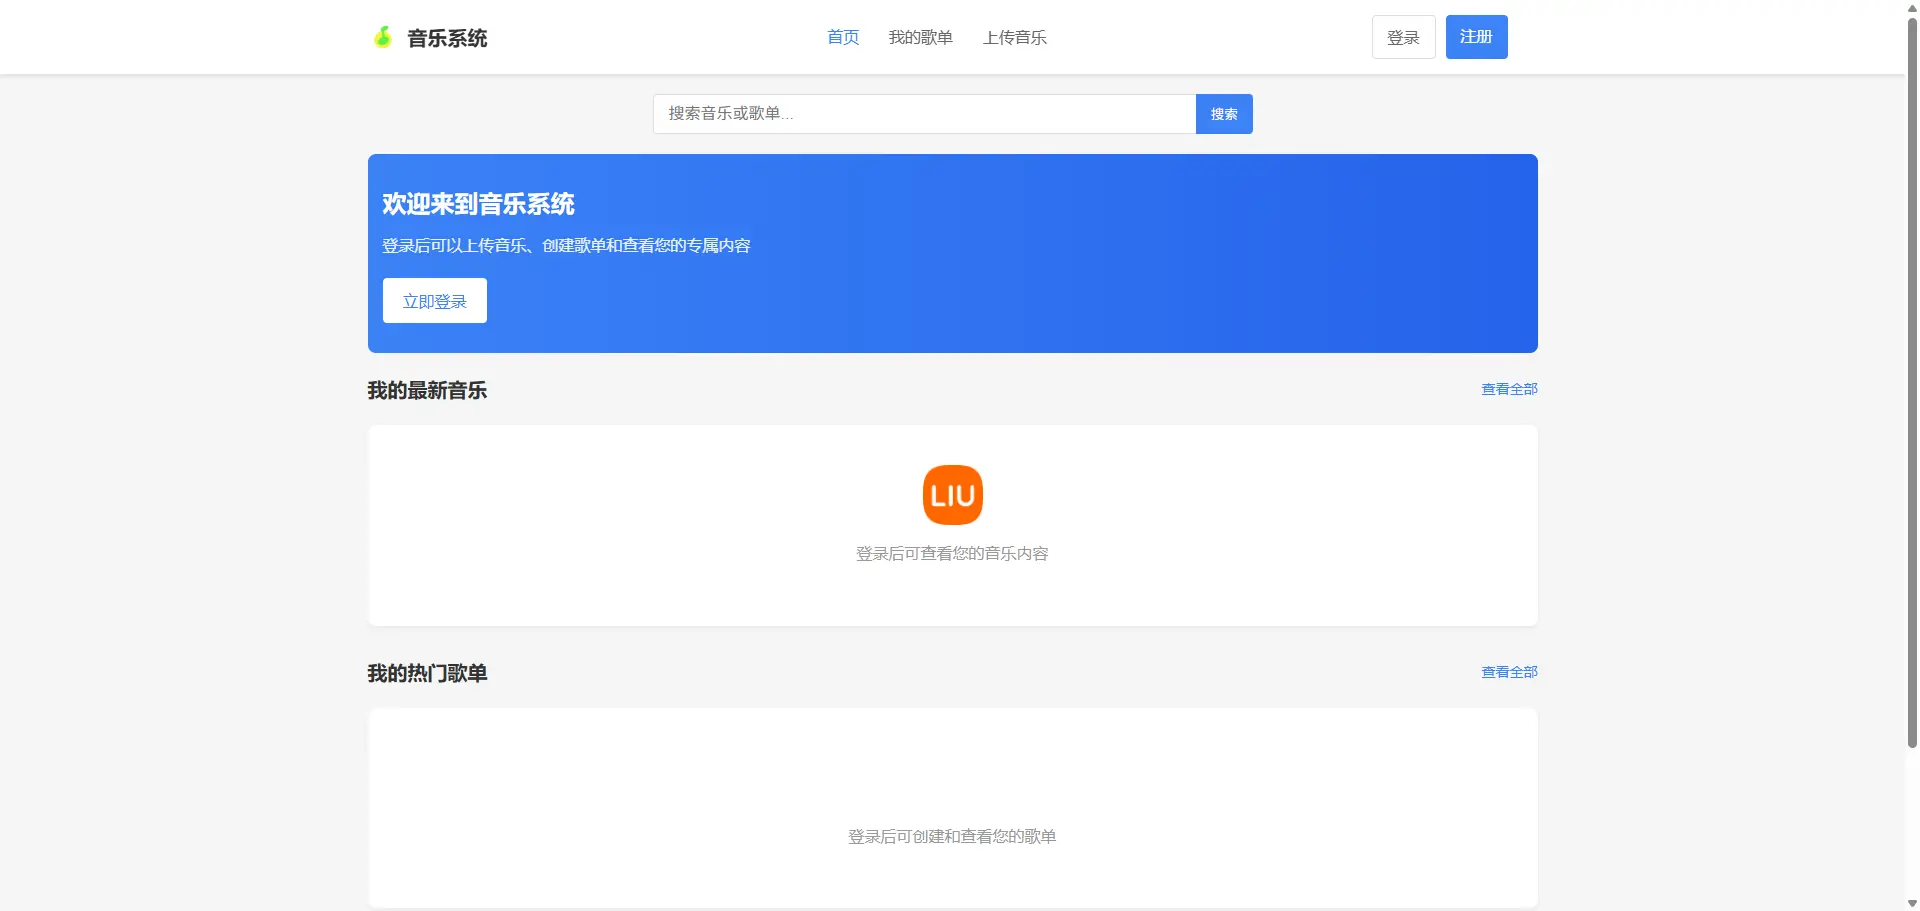Click the 登录后可查看您的音乐内容 placeholder area
This screenshot has height=911, width=1920.
[951, 553]
